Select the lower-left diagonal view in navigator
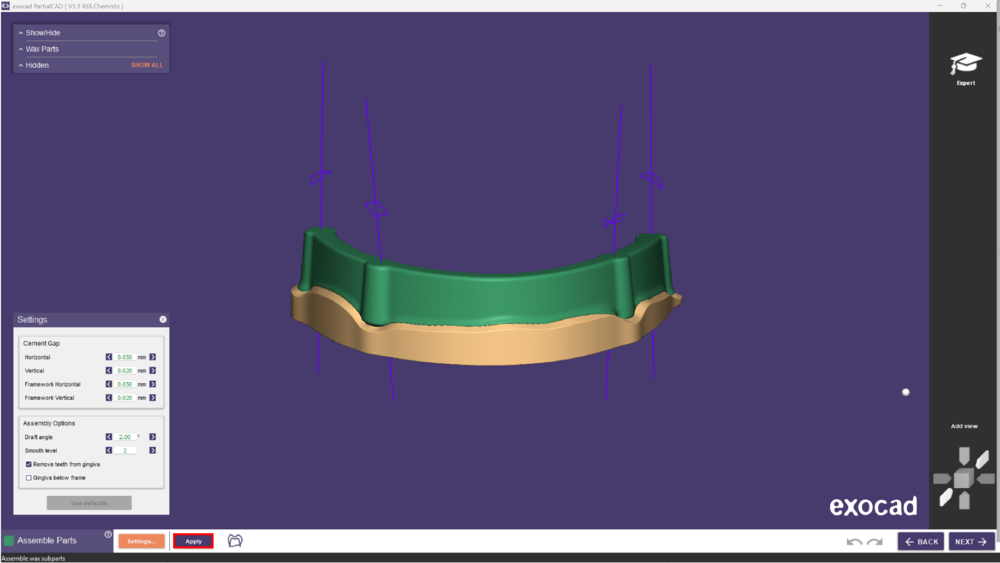The height and width of the screenshot is (563, 1000). [946, 497]
